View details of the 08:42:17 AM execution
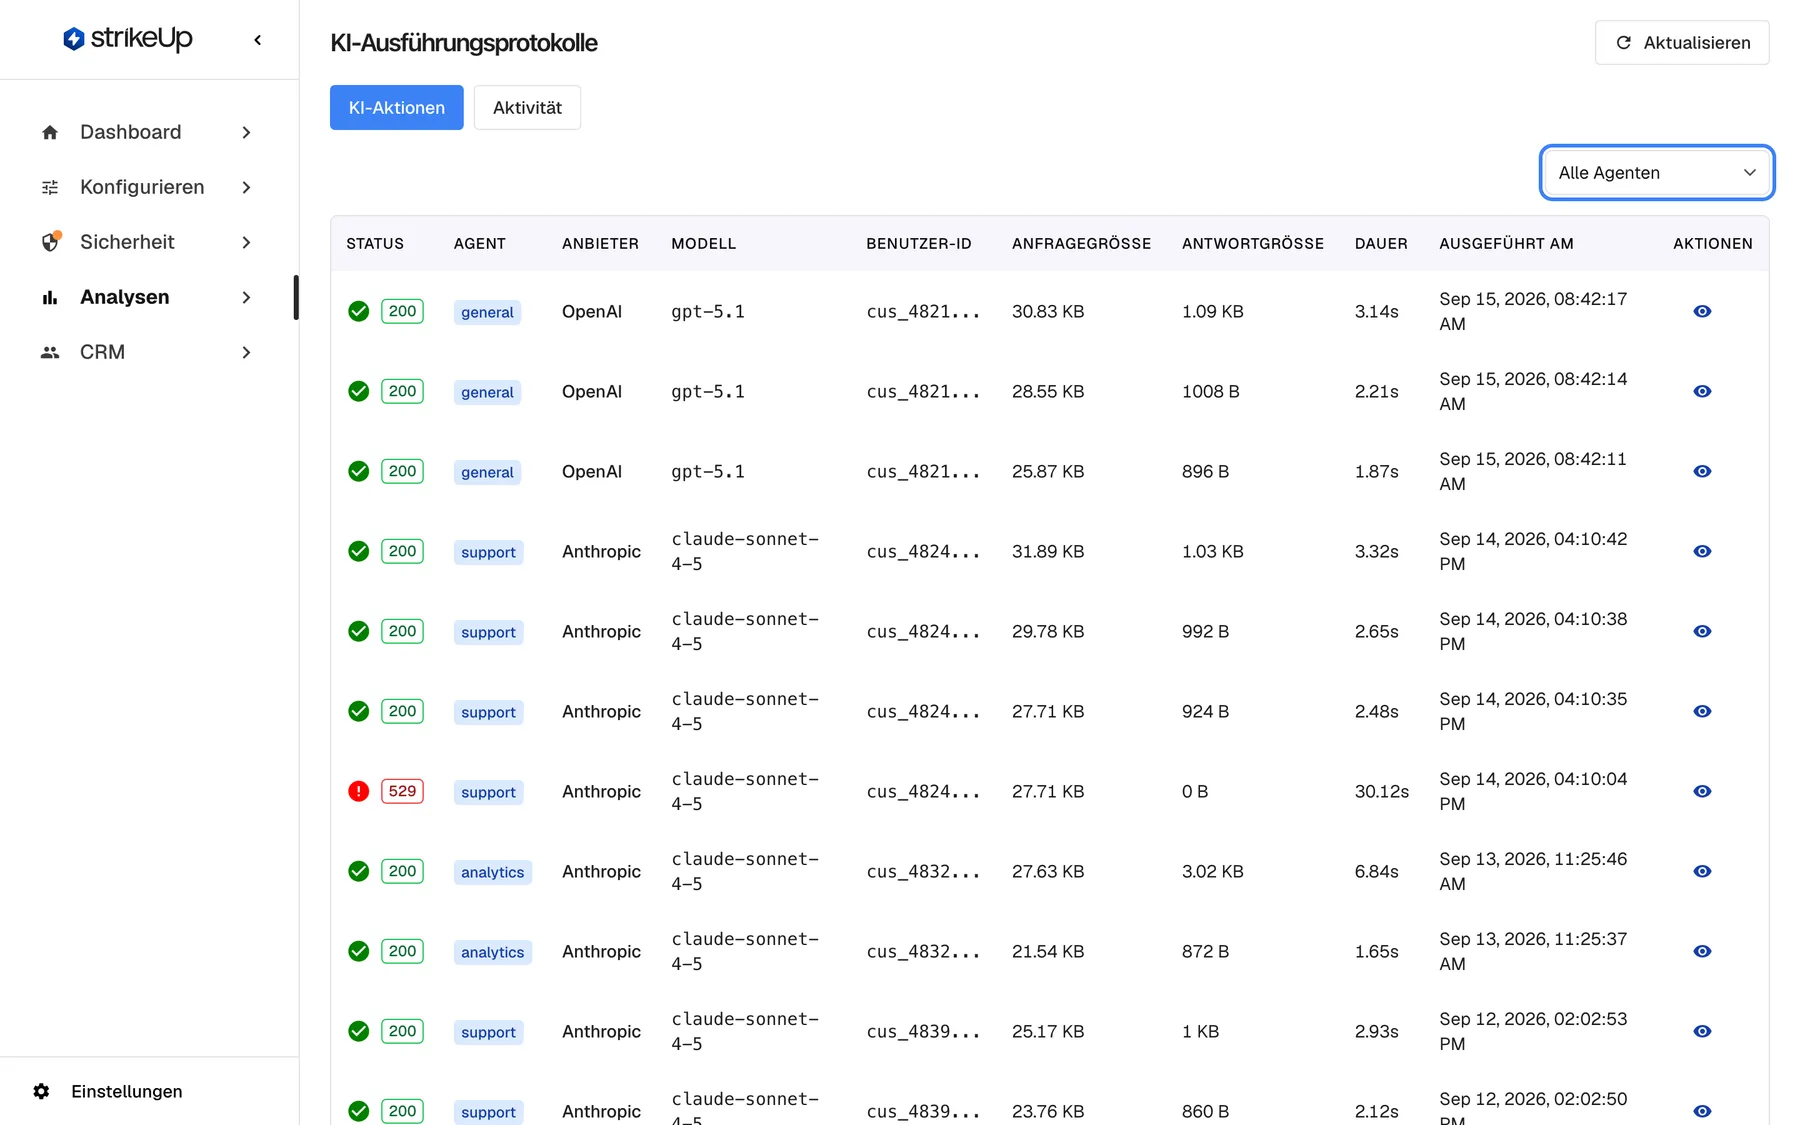This screenshot has width=1800, height=1125. click(1702, 311)
